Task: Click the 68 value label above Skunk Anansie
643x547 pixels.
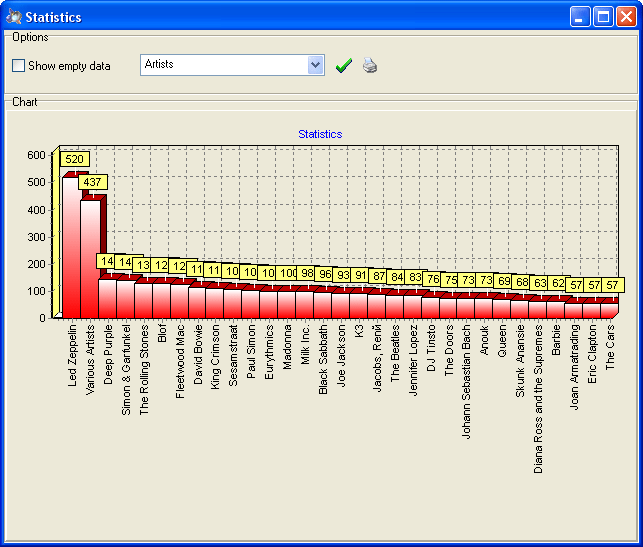Action: (x=522, y=282)
